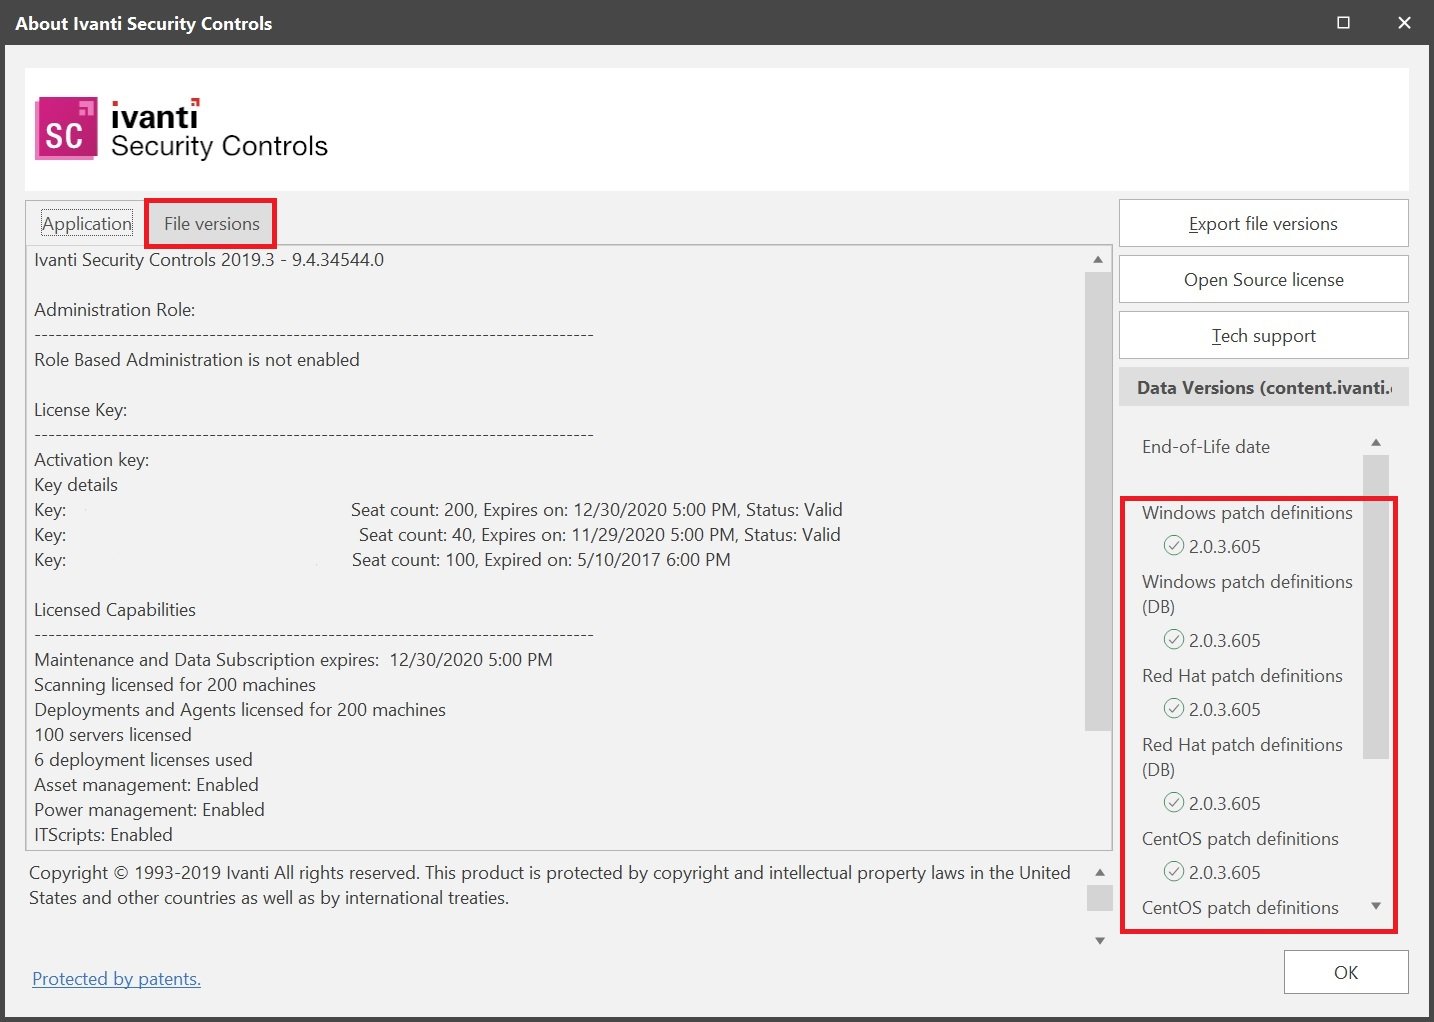Image resolution: width=1434 pixels, height=1022 pixels.
Task: Click the scroll-down arrow in the Data Versions list
Action: point(1376,906)
